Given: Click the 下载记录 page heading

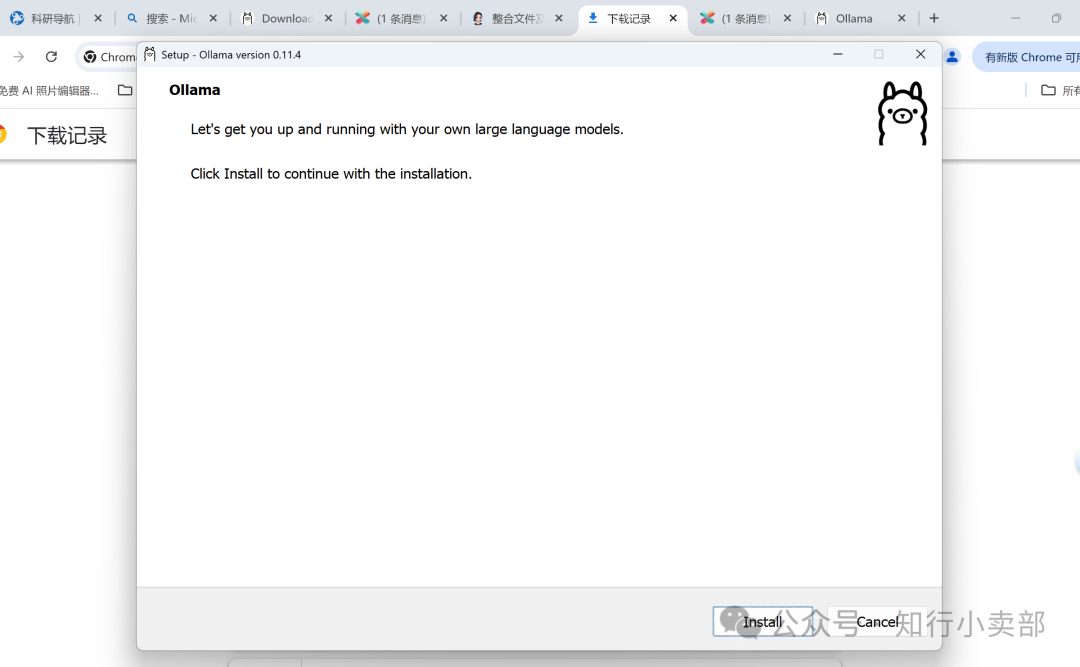Looking at the screenshot, I should pos(68,136).
